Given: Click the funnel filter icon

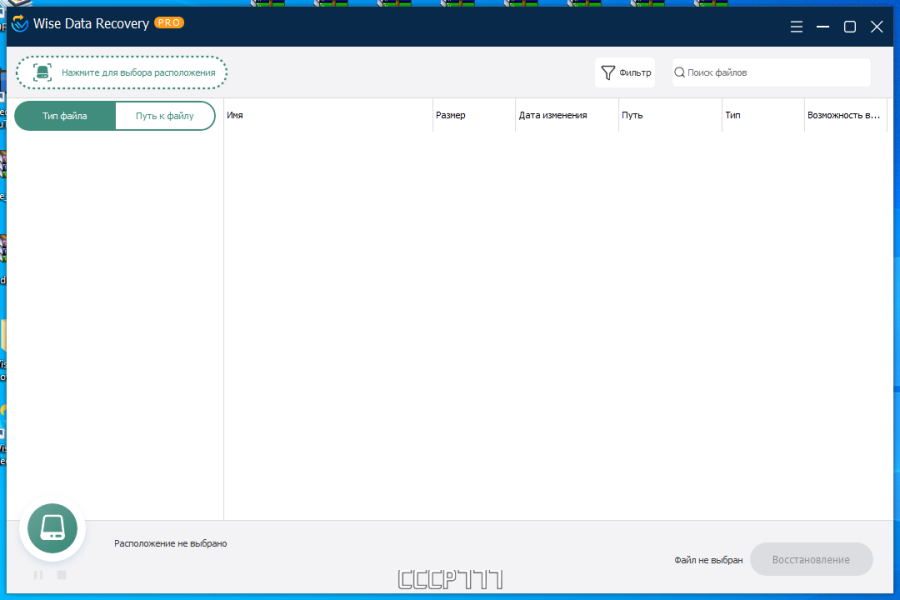Looking at the screenshot, I should pyautogui.click(x=607, y=73).
